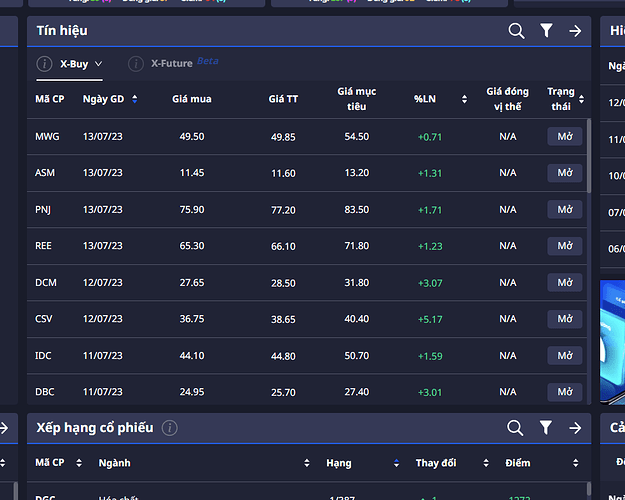Screen dimensions: 625x500
Task: Click the Mở button for MWG
Action: (564, 137)
